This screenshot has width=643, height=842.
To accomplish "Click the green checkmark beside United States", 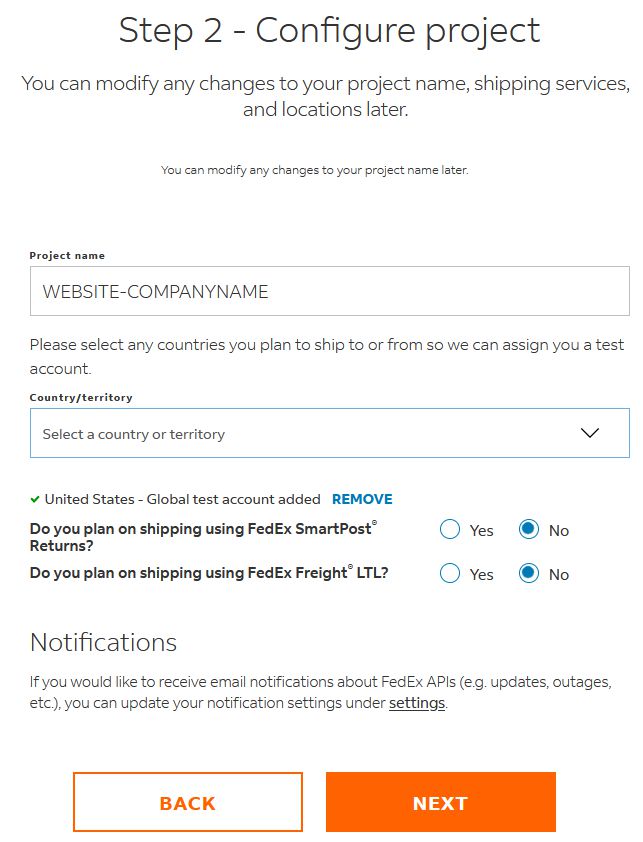I will point(35,499).
